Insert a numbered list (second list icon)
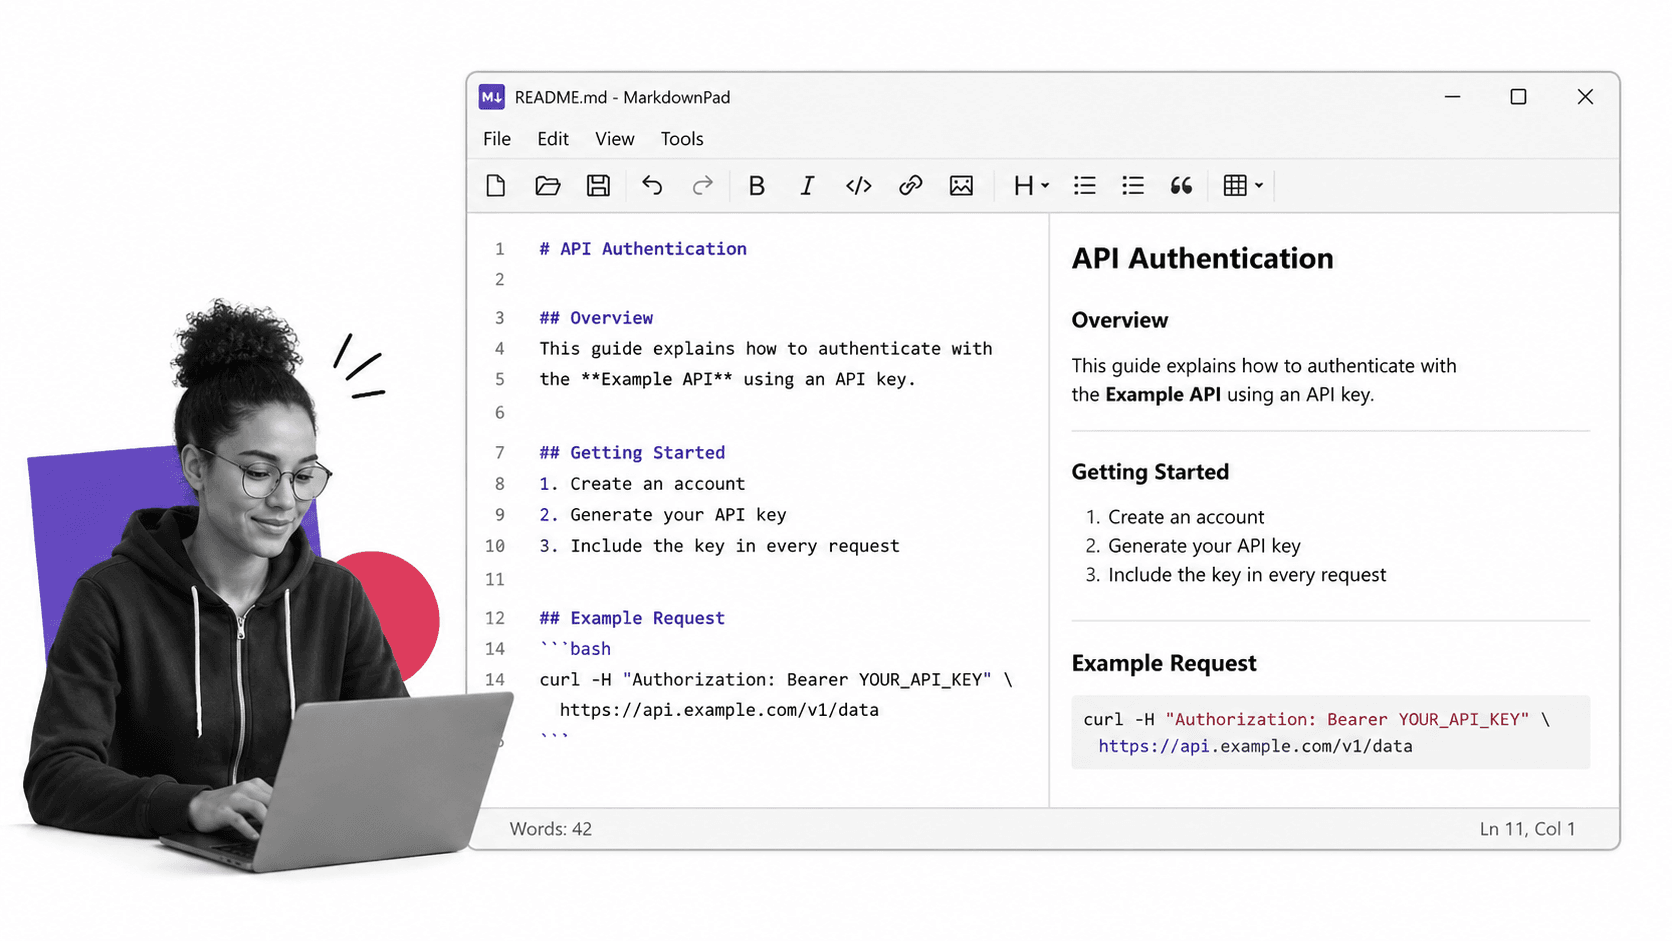The width and height of the screenshot is (1672, 941). (1133, 186)
